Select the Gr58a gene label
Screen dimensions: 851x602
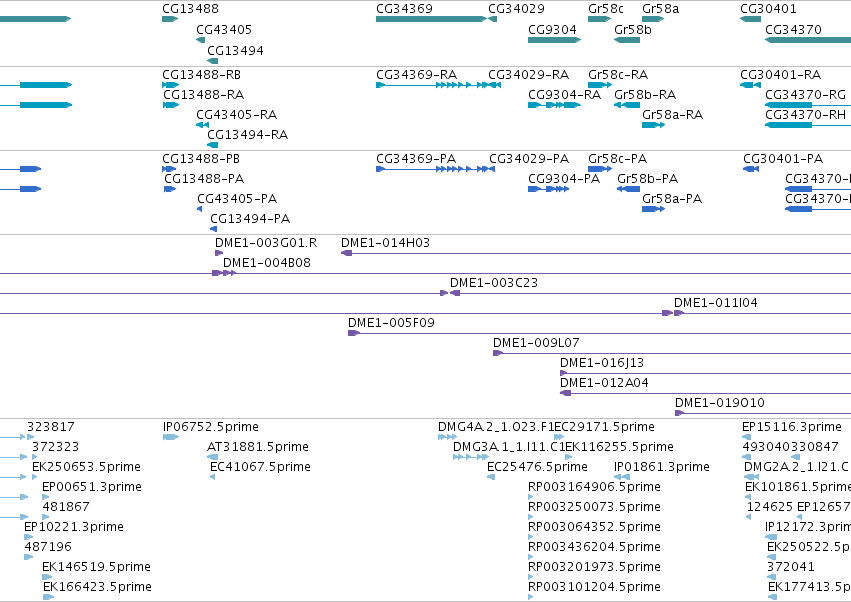click(x=661, y=9)
